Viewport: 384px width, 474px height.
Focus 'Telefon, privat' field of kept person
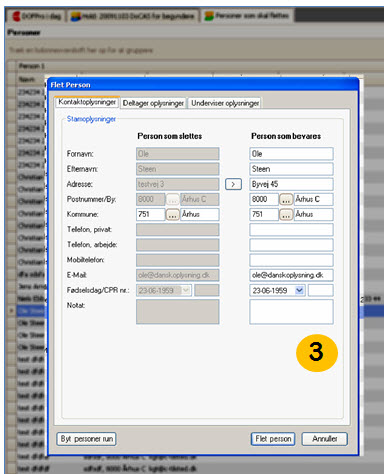291,230
